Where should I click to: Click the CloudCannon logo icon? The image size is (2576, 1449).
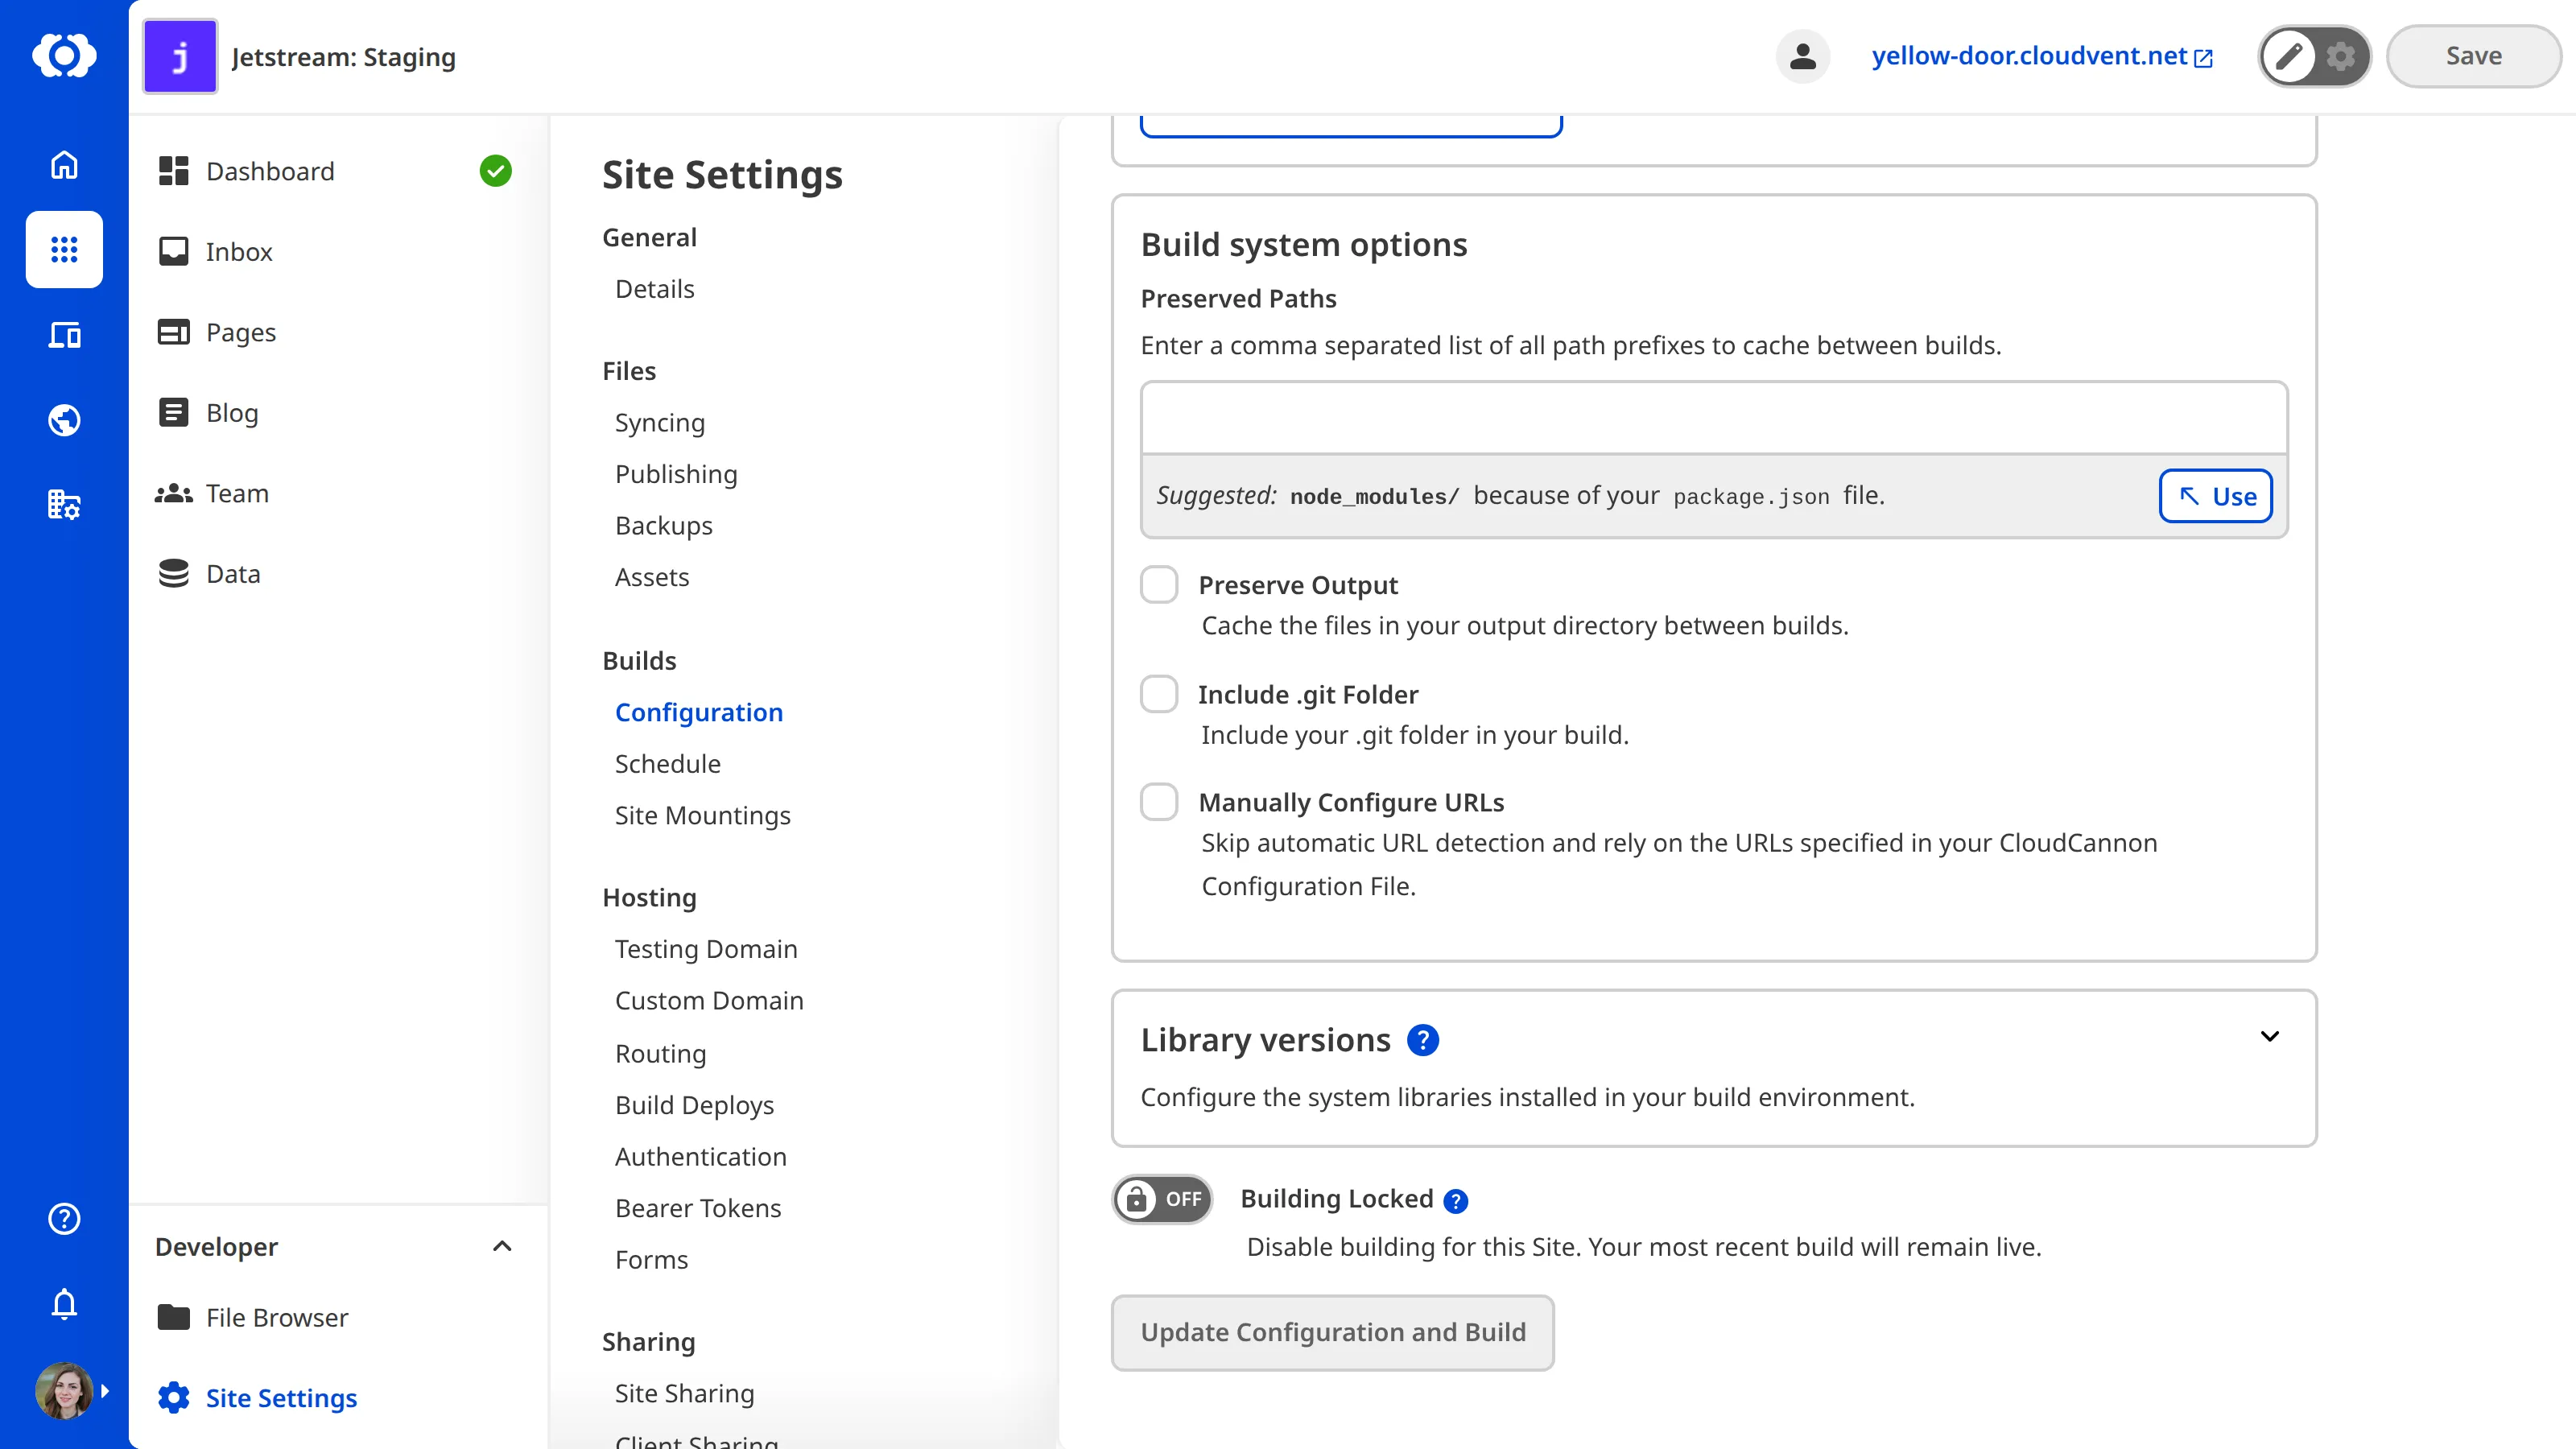point(64,56)
